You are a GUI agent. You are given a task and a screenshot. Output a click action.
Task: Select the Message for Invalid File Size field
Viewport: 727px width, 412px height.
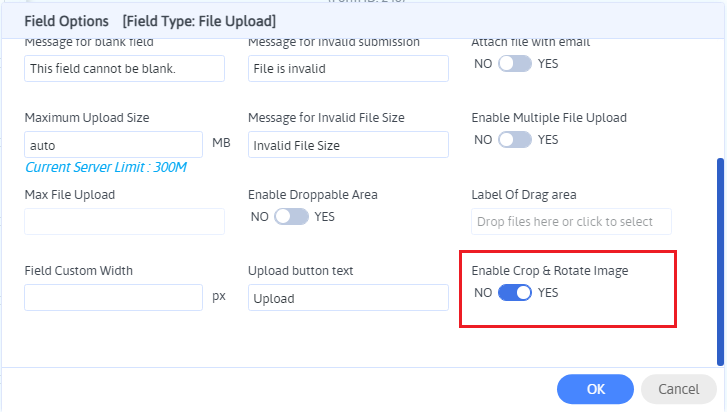tap(348, 145)
